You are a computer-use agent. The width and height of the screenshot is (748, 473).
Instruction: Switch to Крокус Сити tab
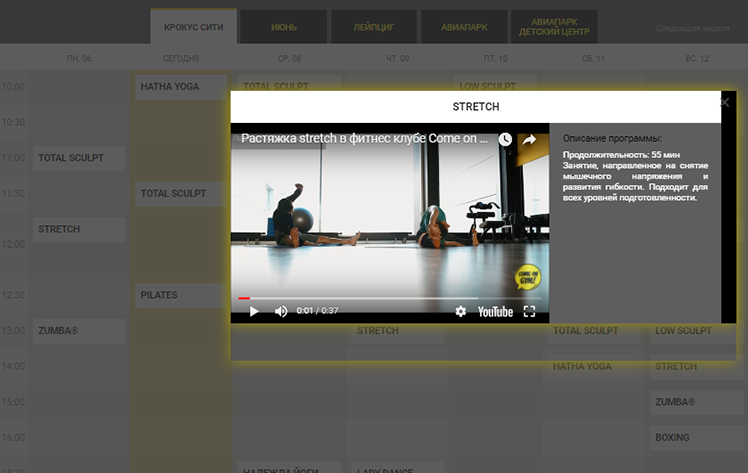(194, 27)
